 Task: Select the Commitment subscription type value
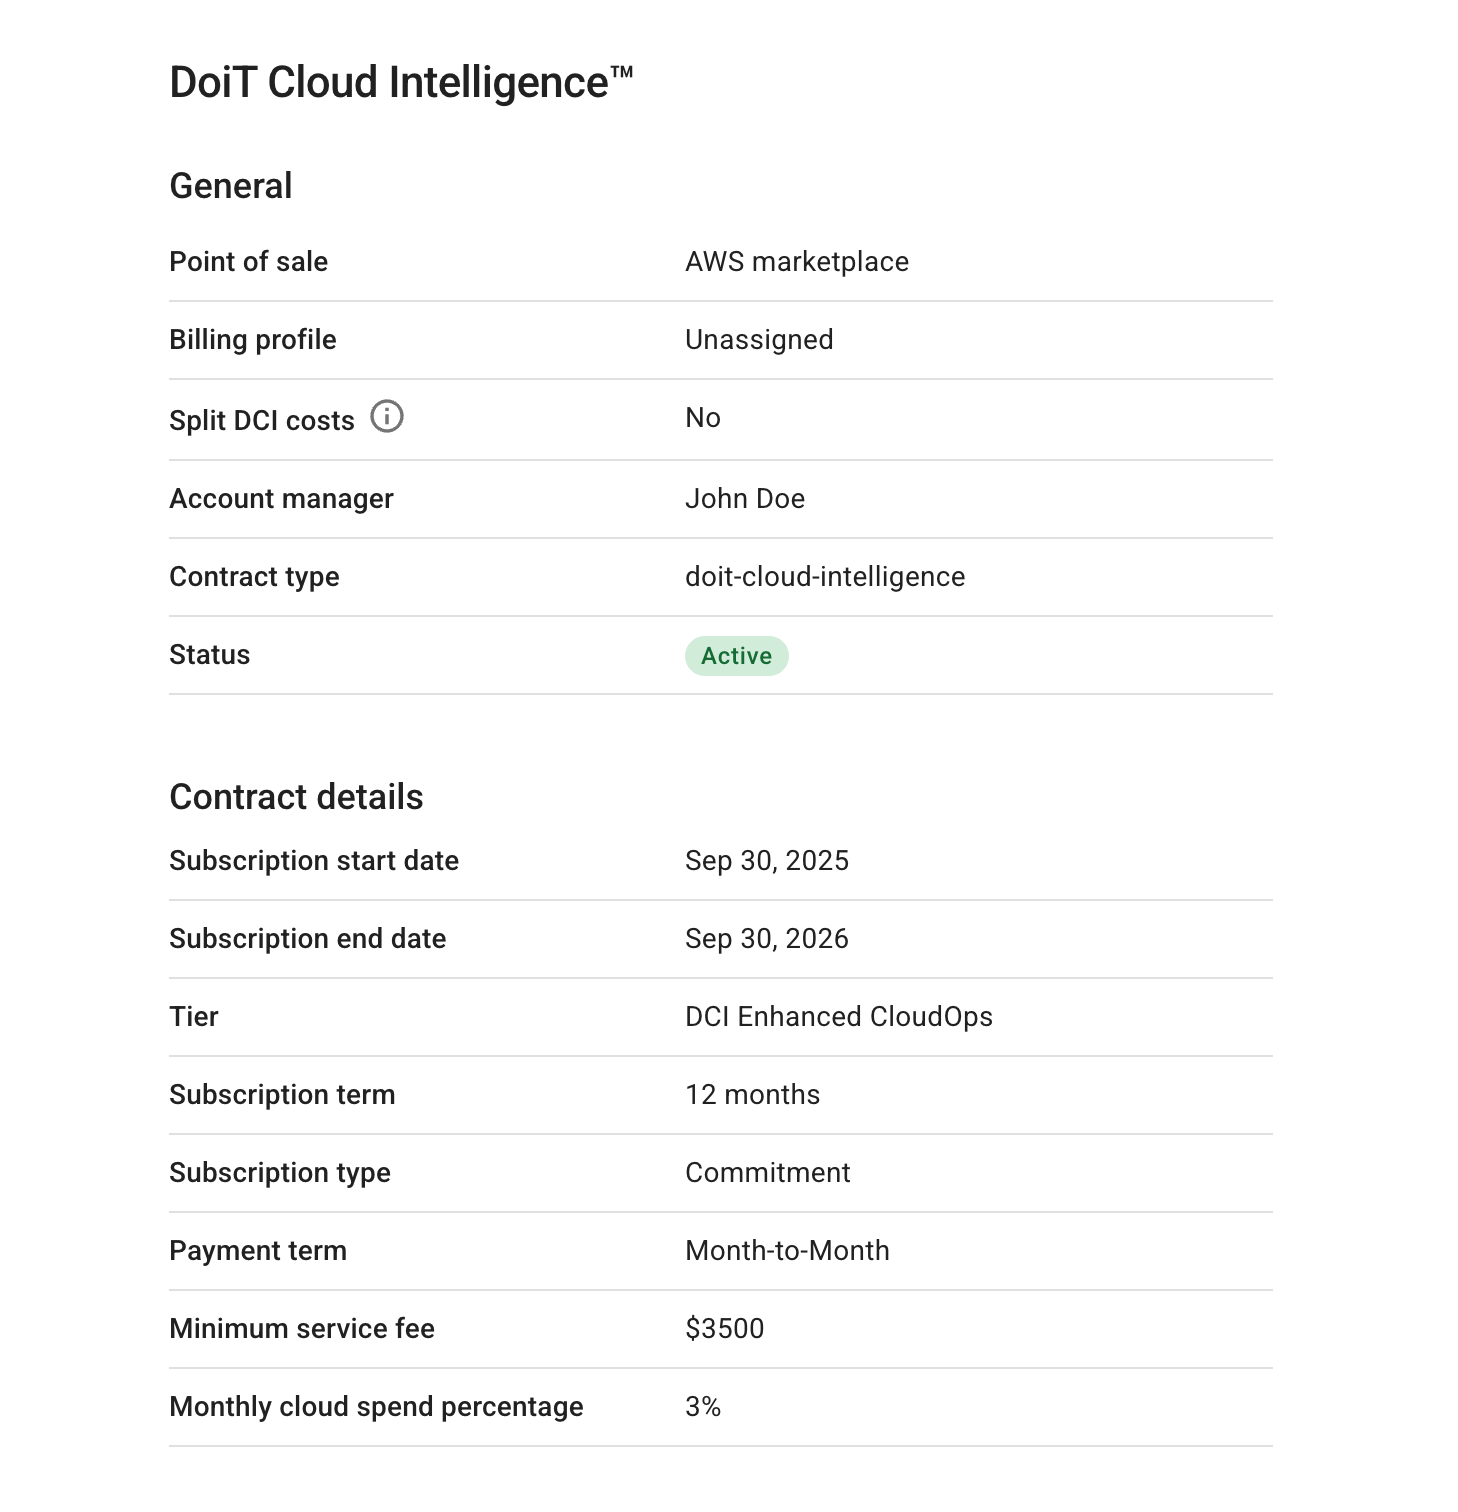(767, 1172)
